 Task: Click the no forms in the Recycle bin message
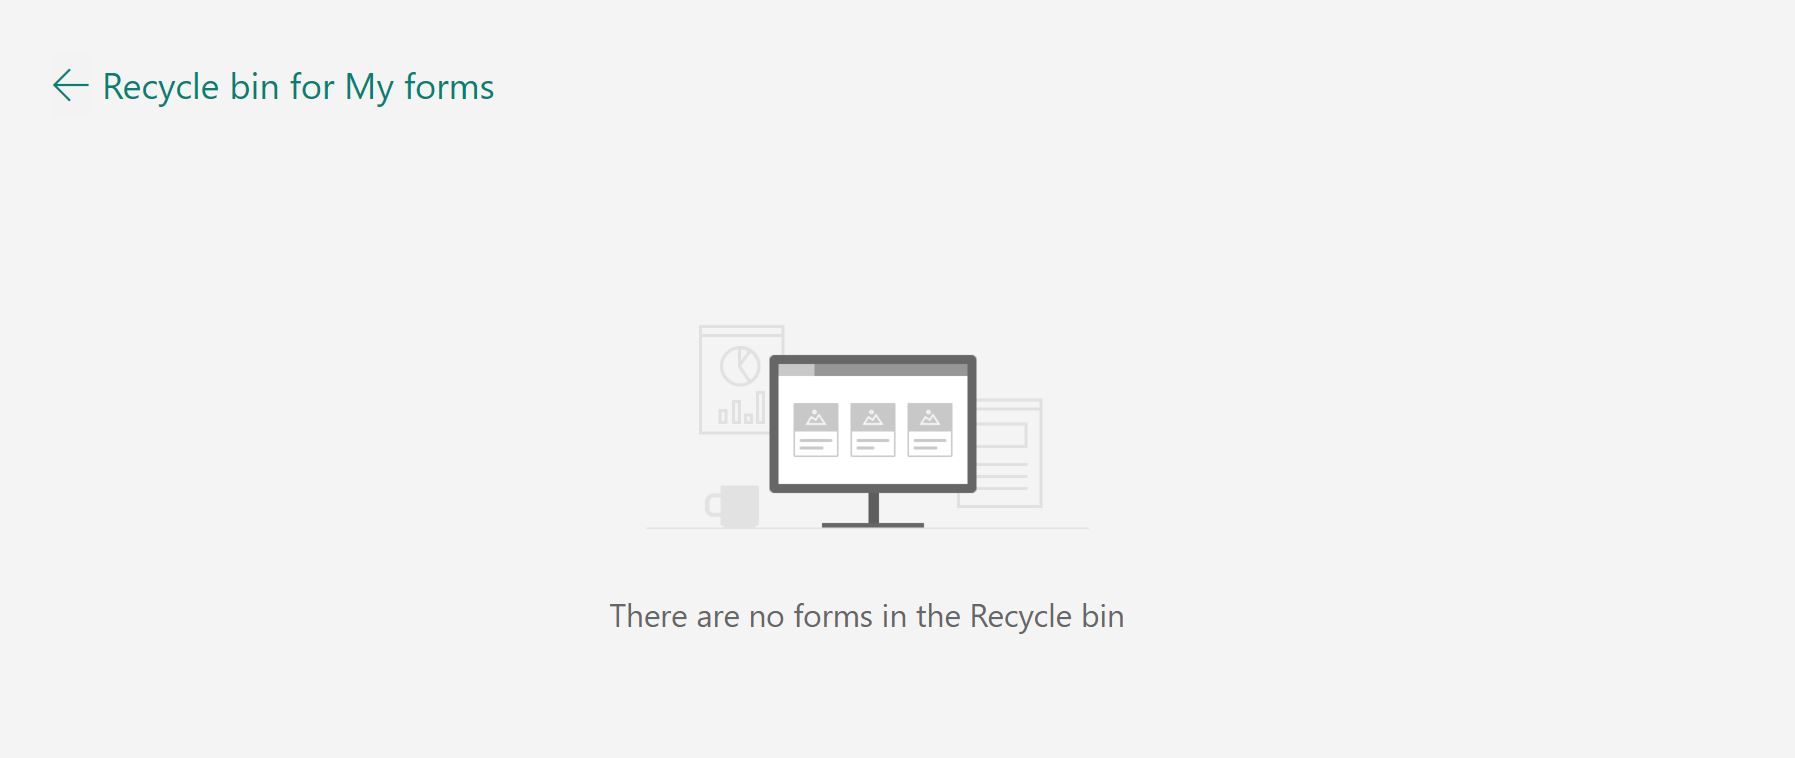[x=867, y=616]
